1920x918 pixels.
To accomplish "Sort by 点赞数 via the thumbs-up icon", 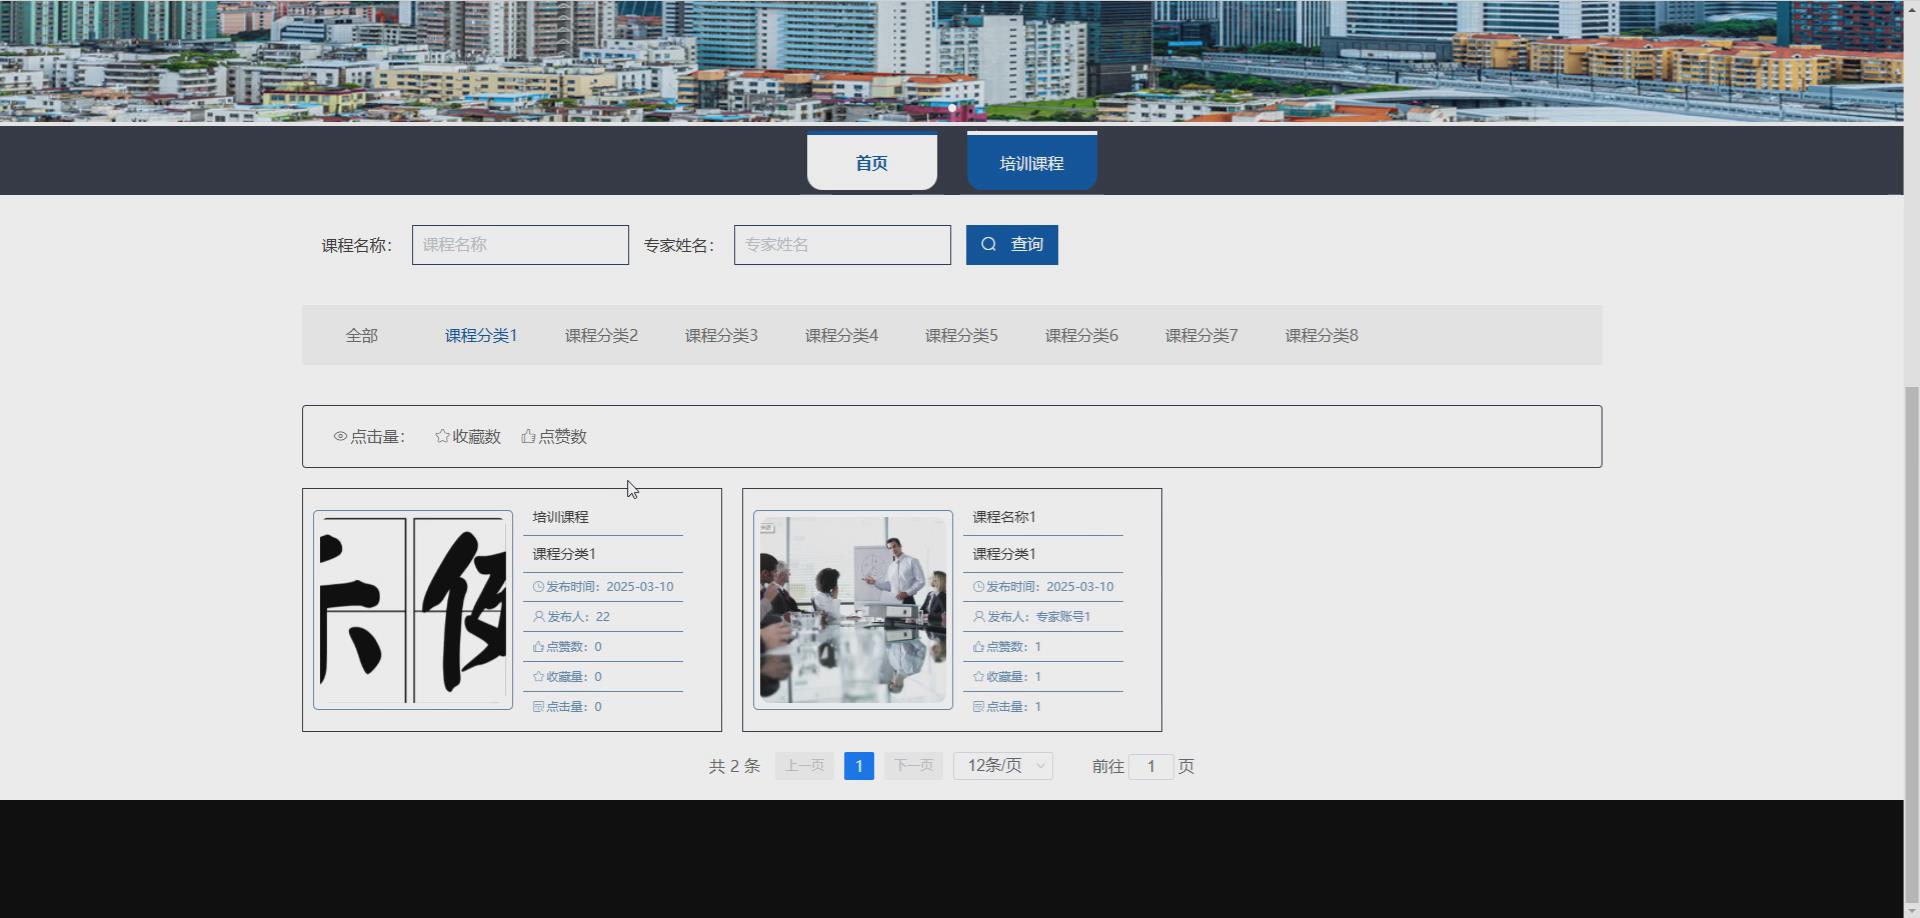I will click(529, 436).
